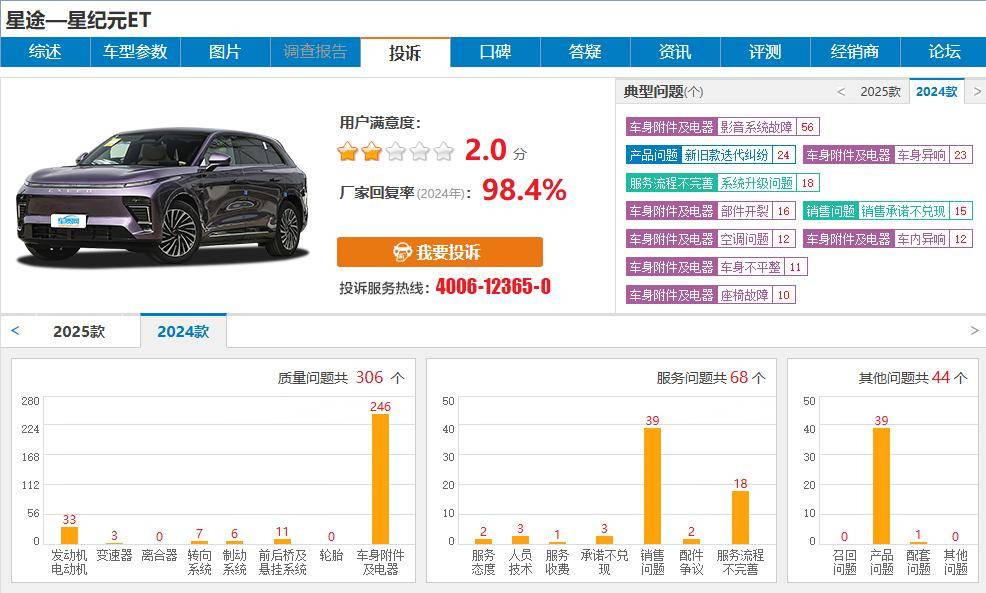Click the headset icon on 我要投诉 button

(402, 252)
